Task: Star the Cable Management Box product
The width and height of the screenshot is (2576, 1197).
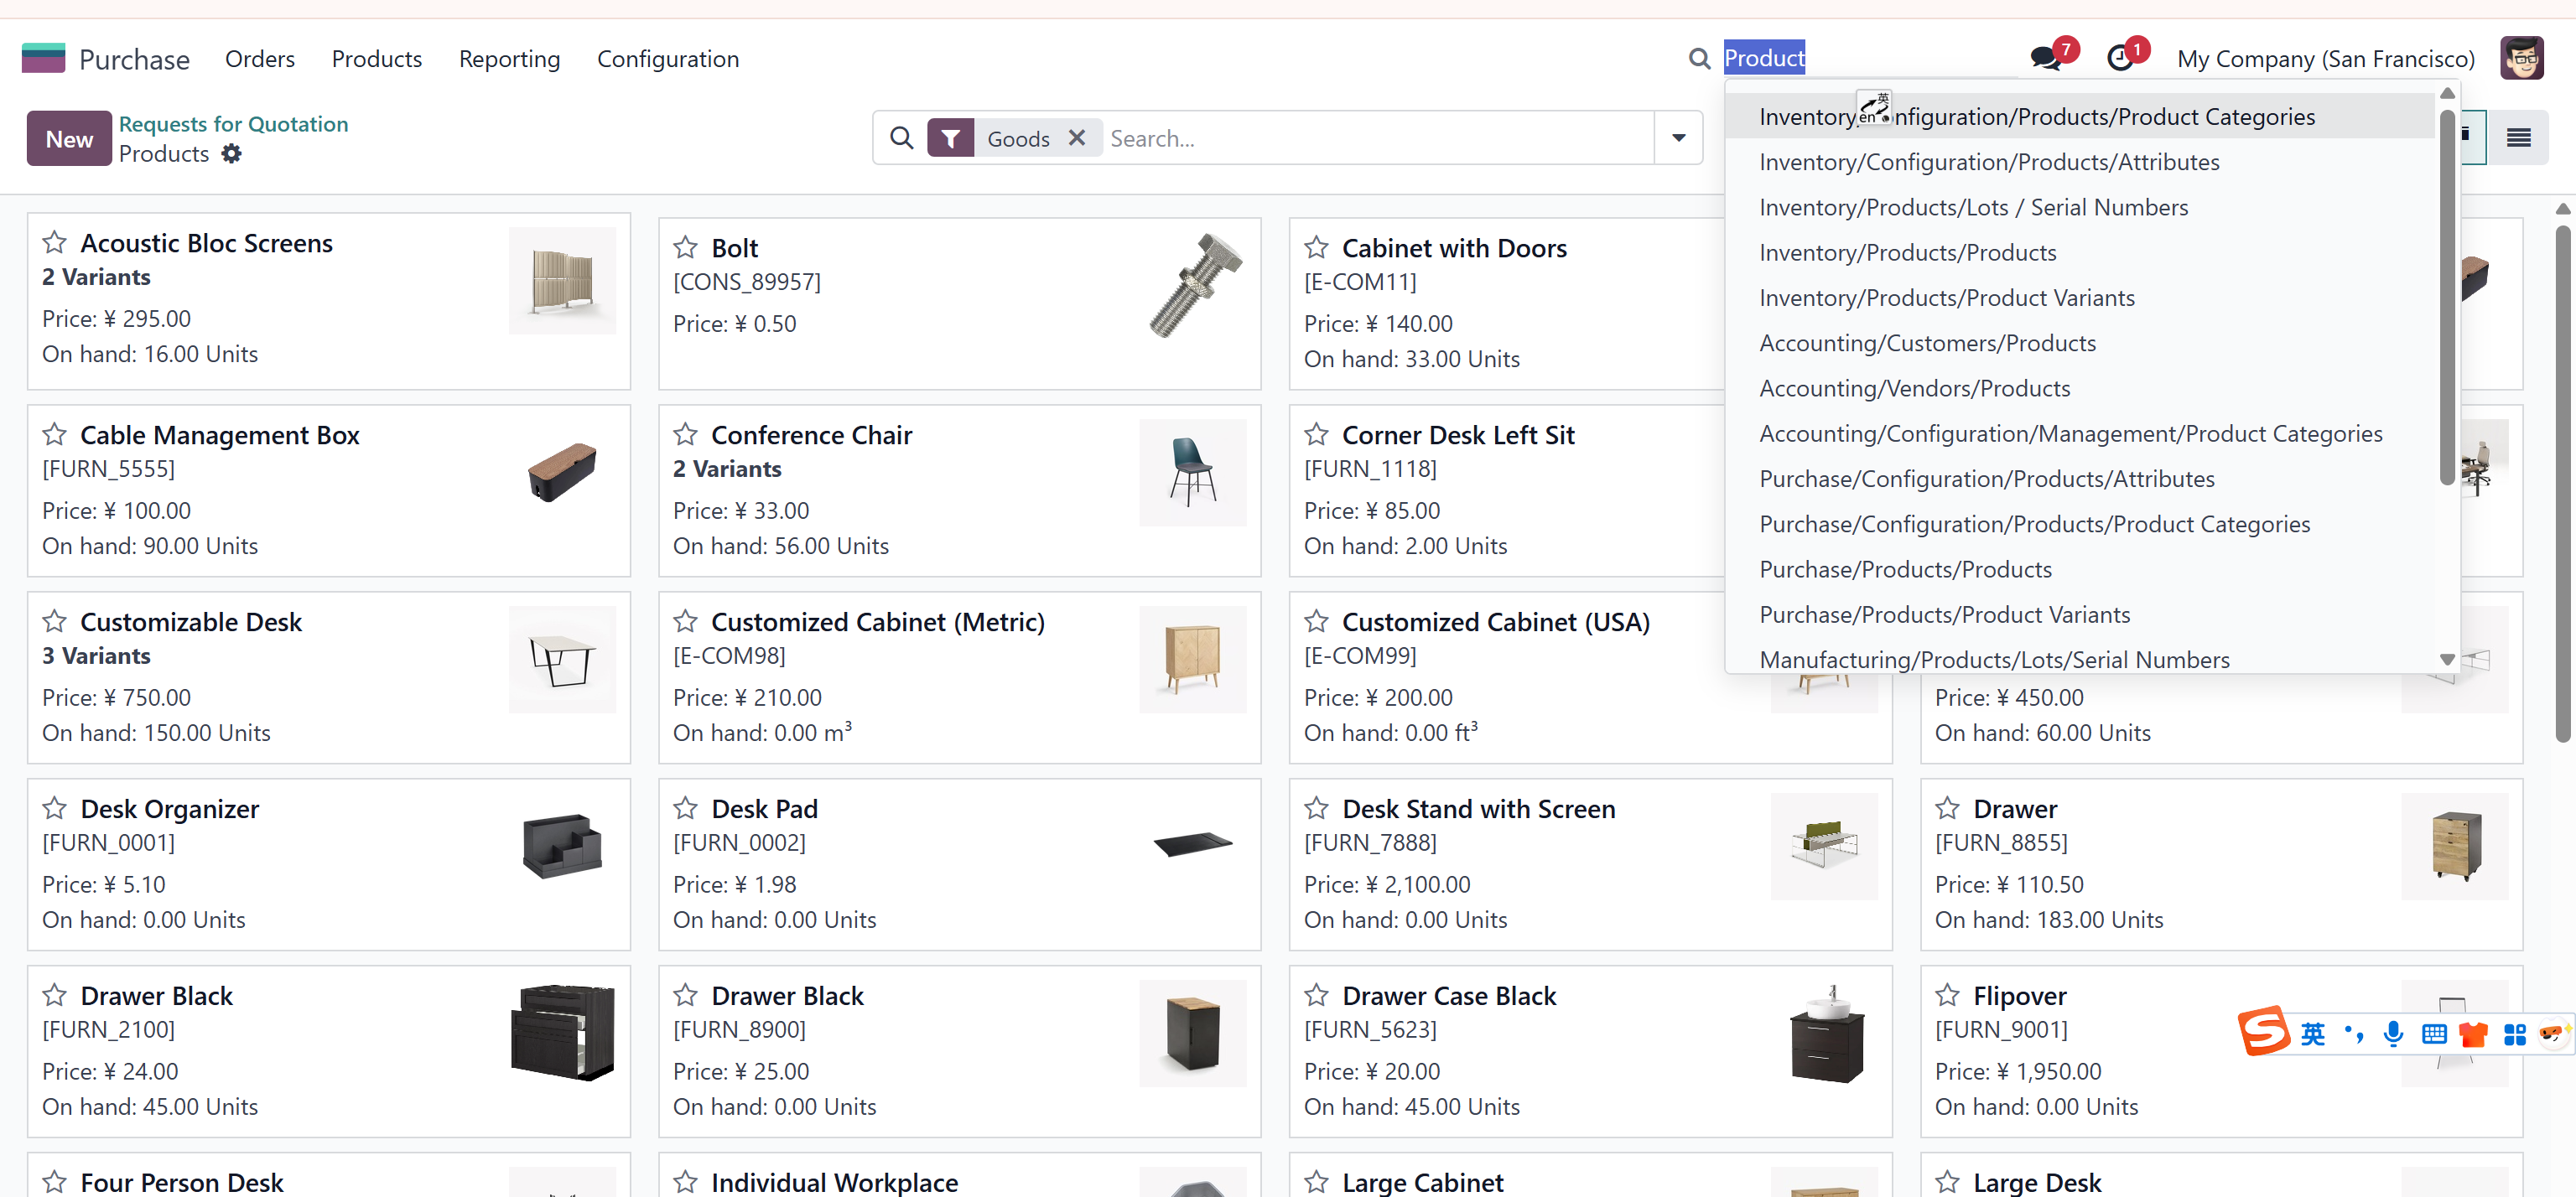Action: (55, 435)
